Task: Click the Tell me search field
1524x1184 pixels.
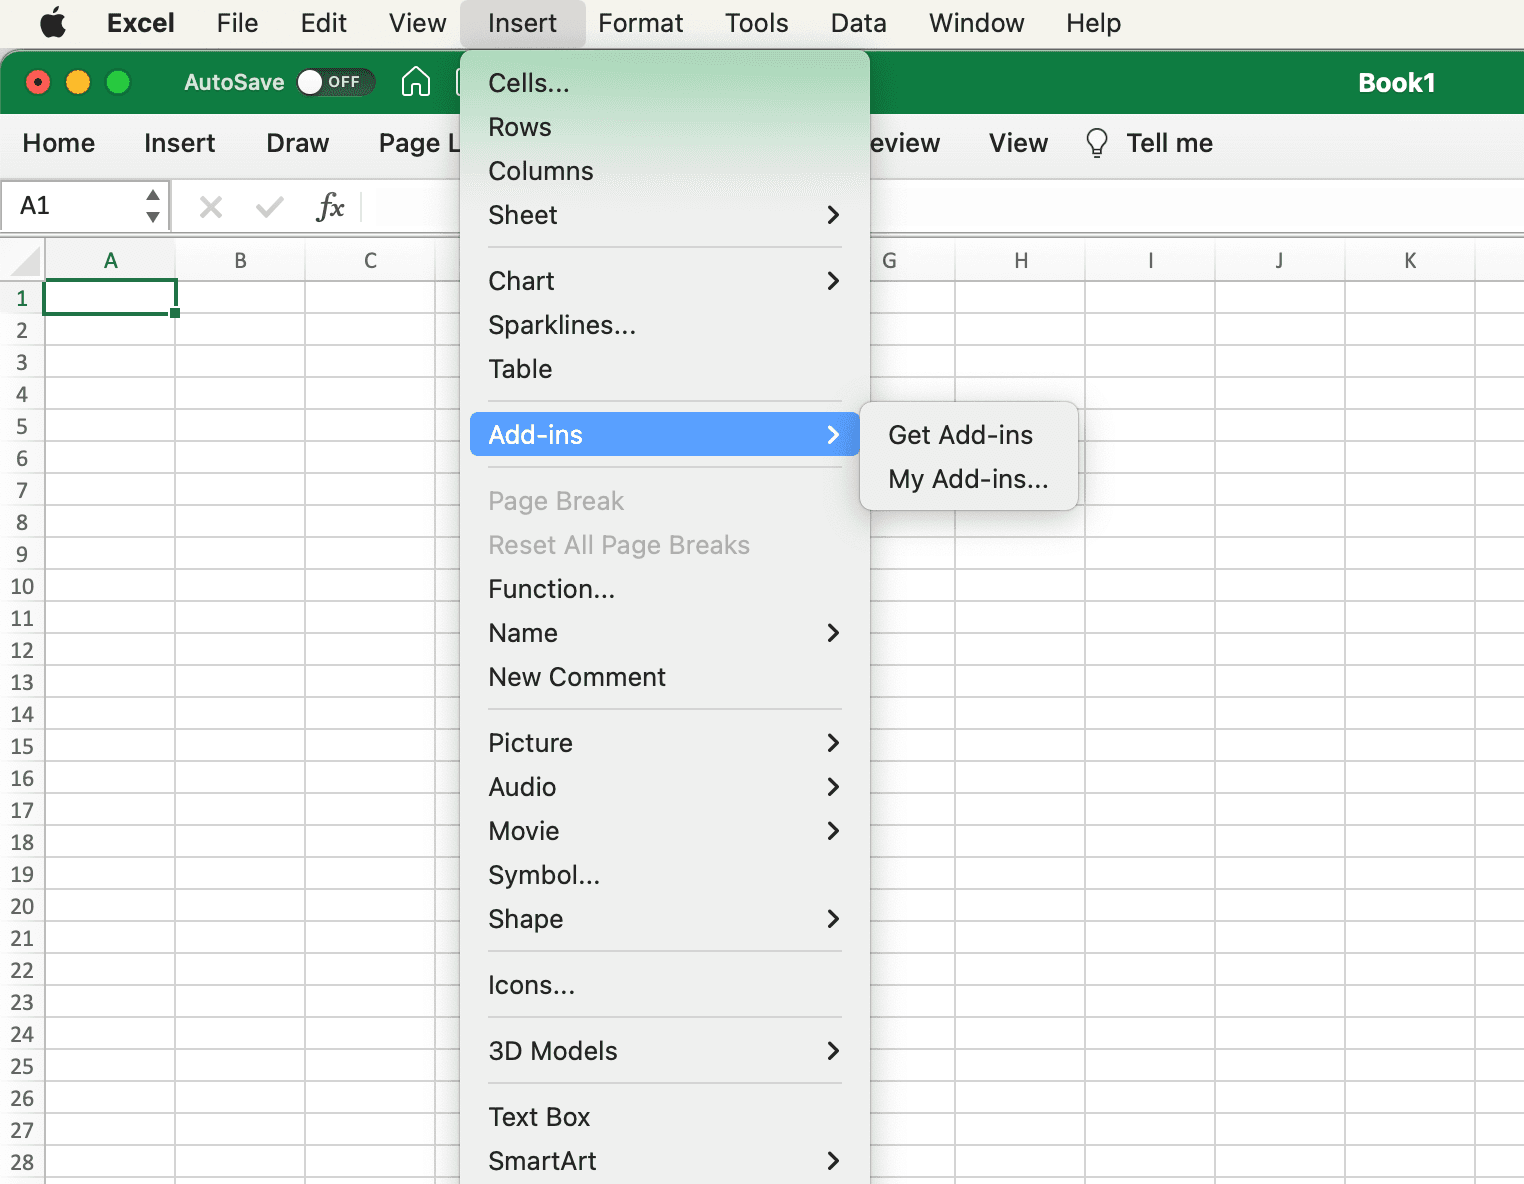Action: pos(1169,143)
